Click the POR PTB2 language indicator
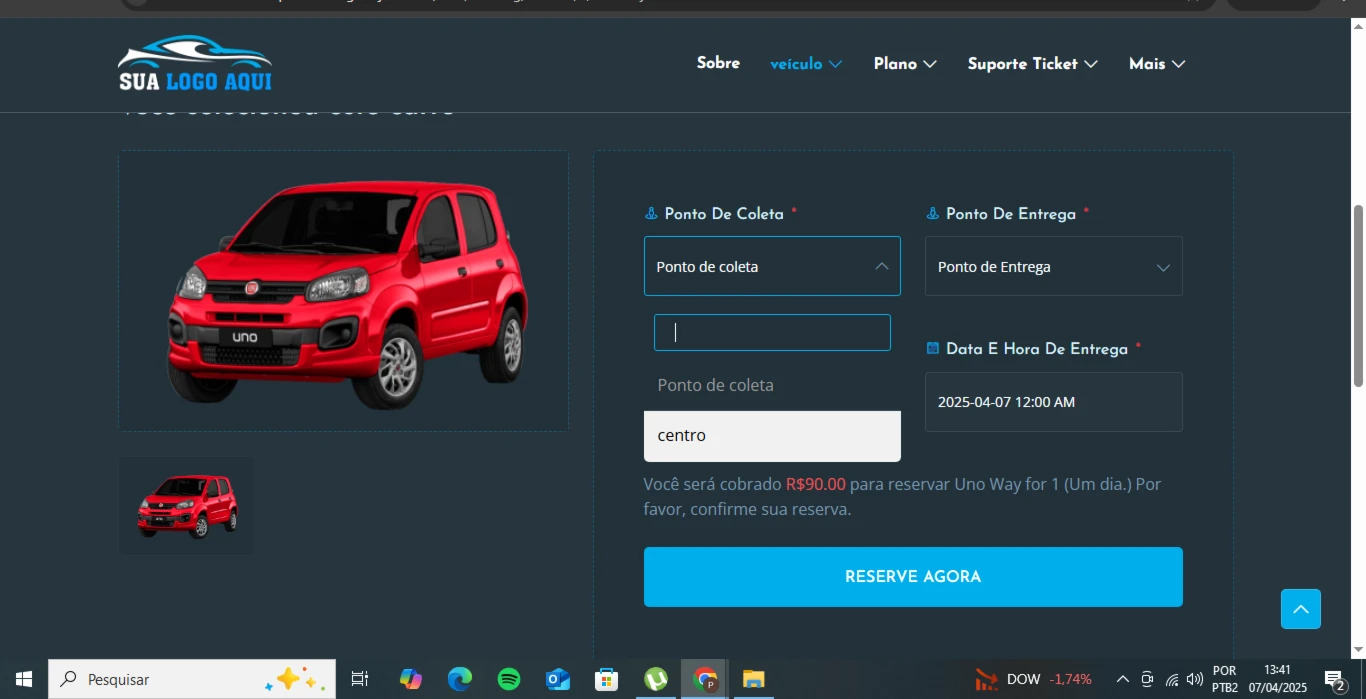The height and width of the screenshot is (699, 1366). point(1224,679)
